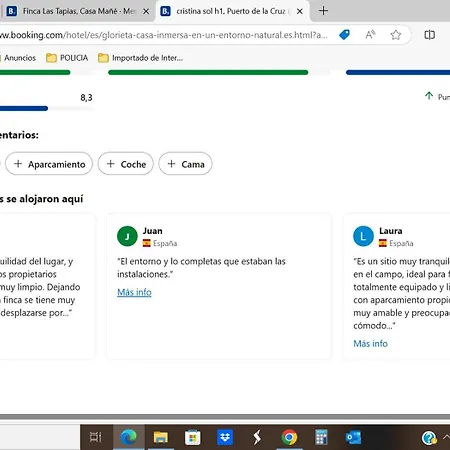
Task: Open File Explorer from the taskbar
Action: [x=160, y=437]
